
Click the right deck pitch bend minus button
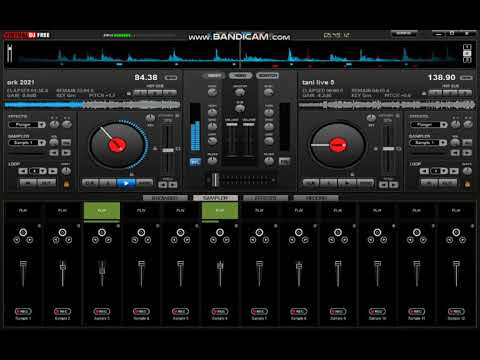[x=383, y=185]
